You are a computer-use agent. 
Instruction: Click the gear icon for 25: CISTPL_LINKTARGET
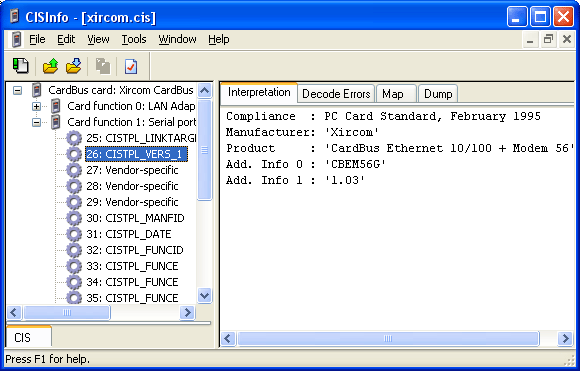(74, 138)
